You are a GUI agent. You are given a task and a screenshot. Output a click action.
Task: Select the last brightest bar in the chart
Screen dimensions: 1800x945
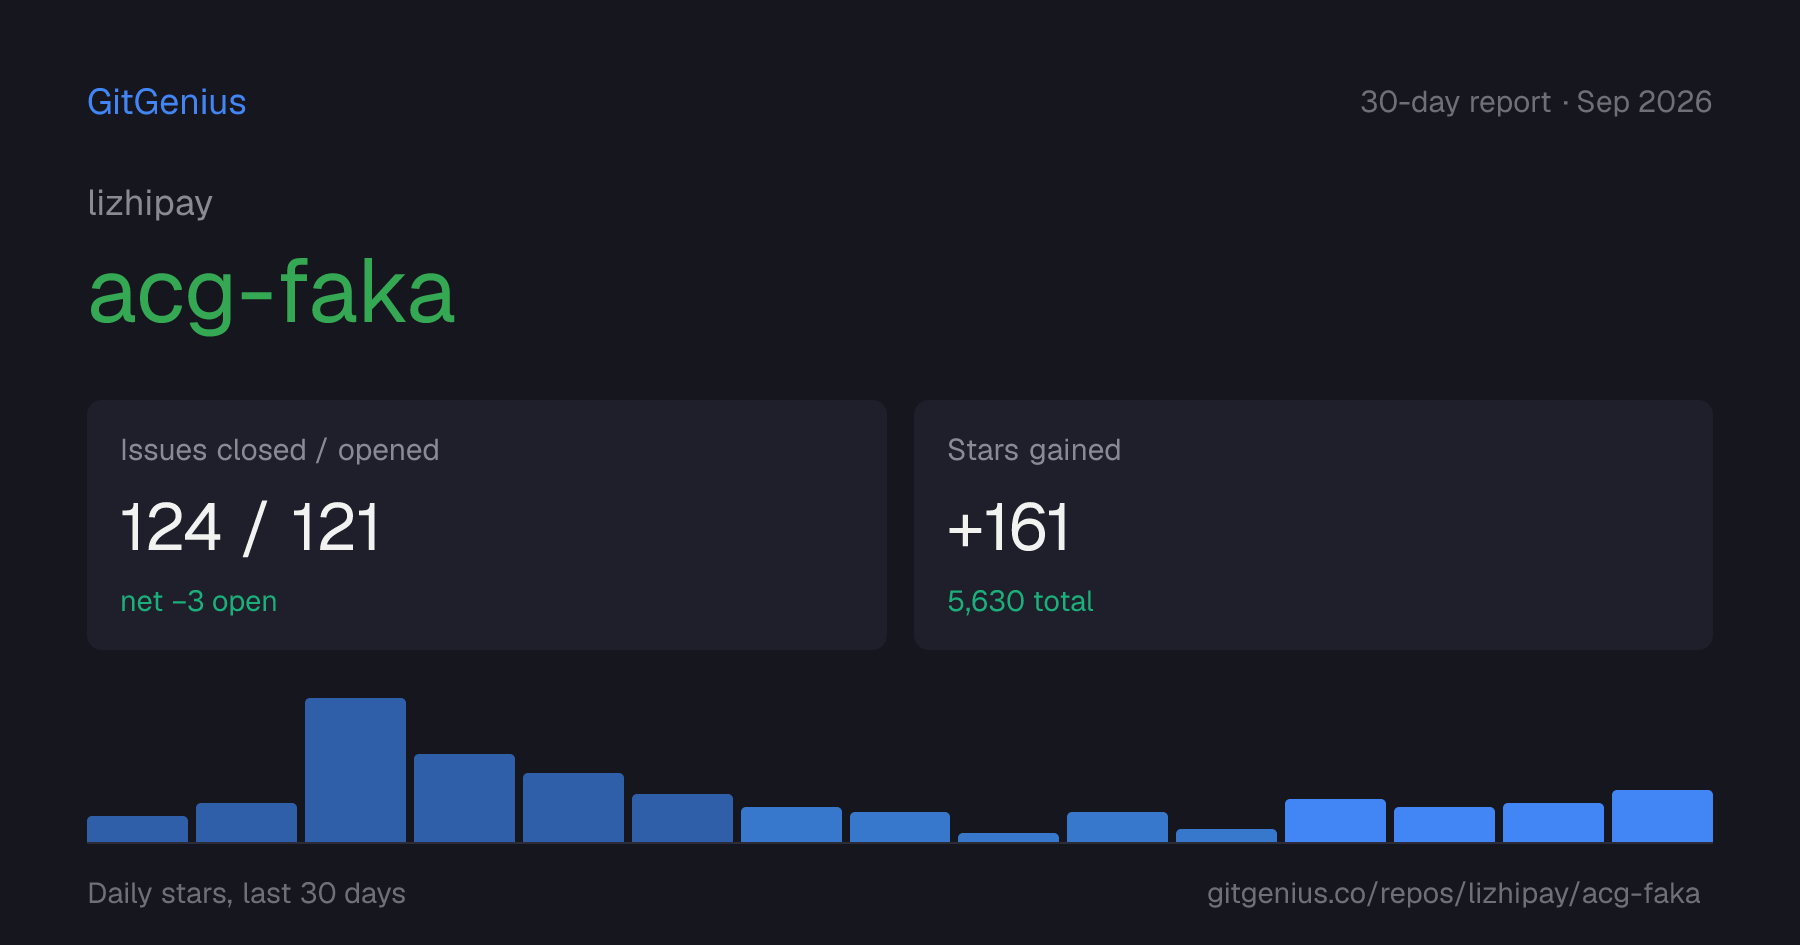1662,816
